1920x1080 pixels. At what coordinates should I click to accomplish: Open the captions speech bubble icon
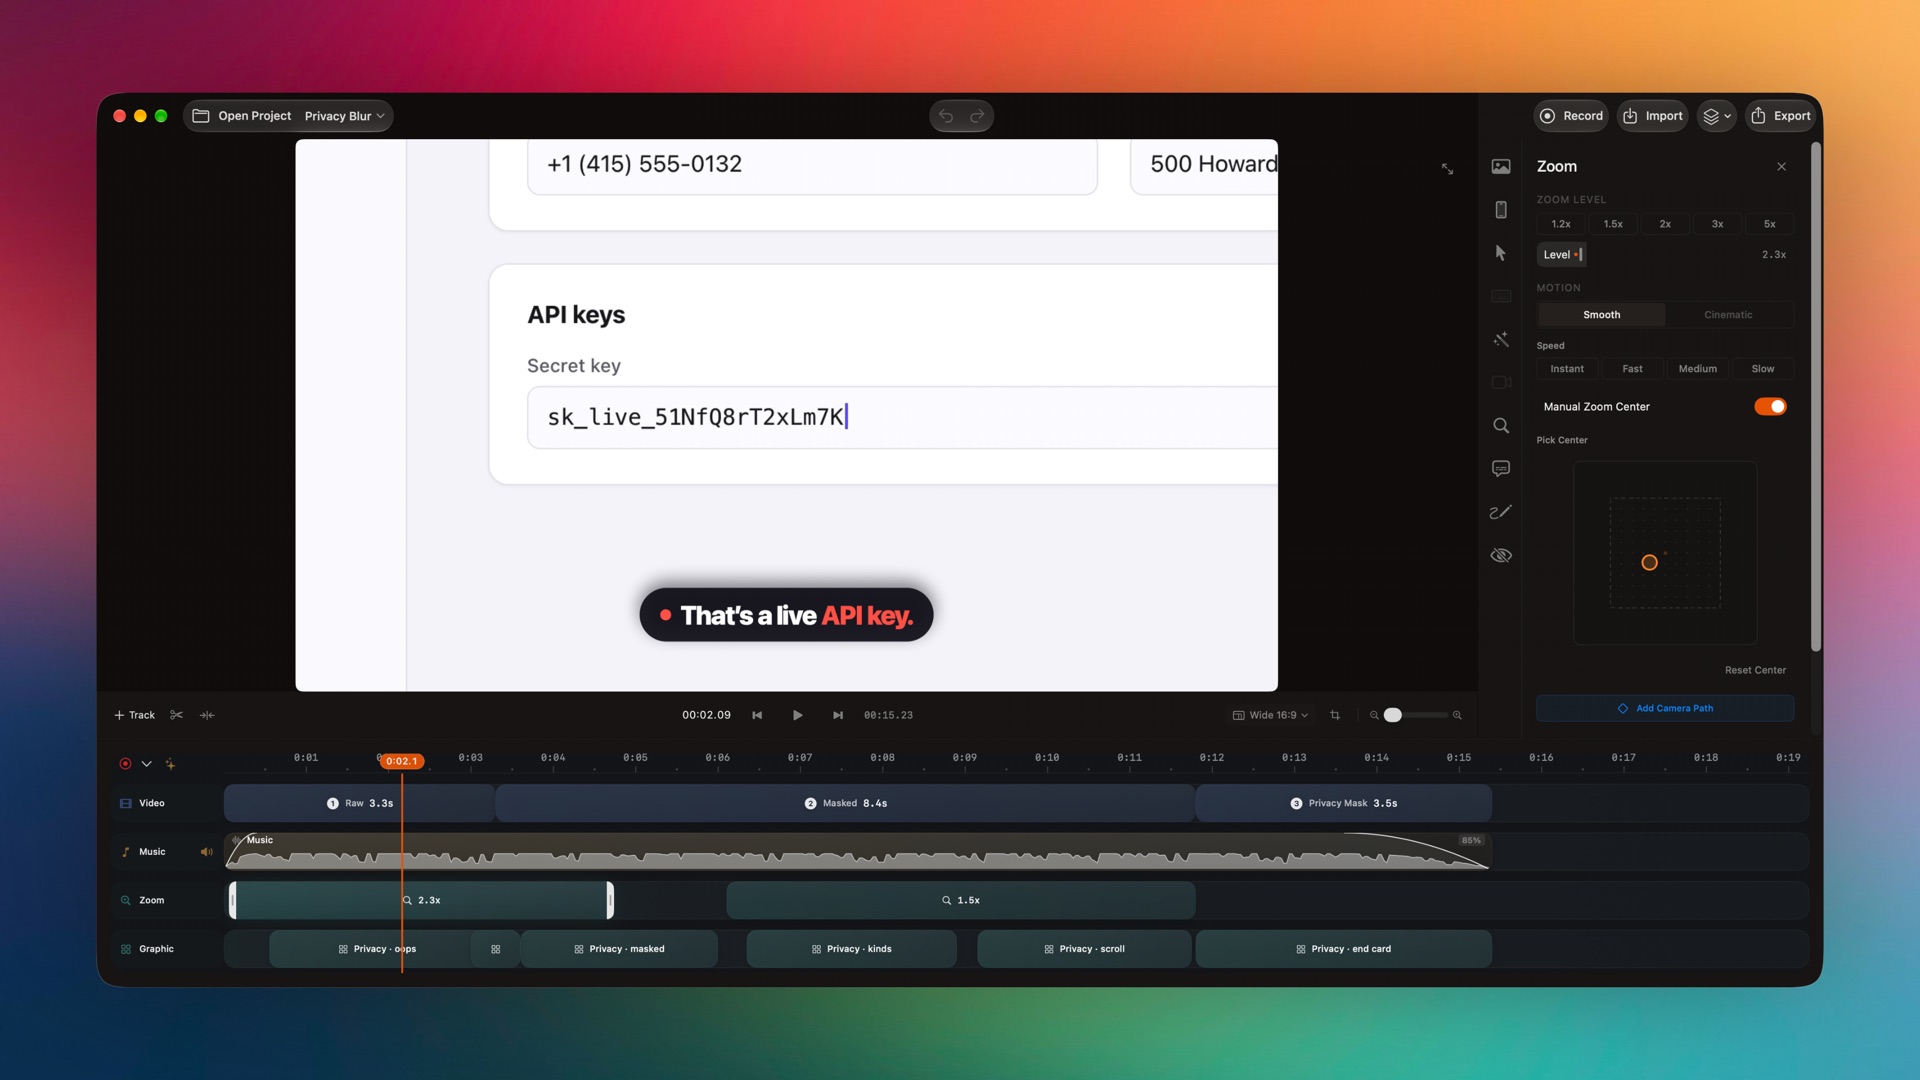coord(1501,469)
